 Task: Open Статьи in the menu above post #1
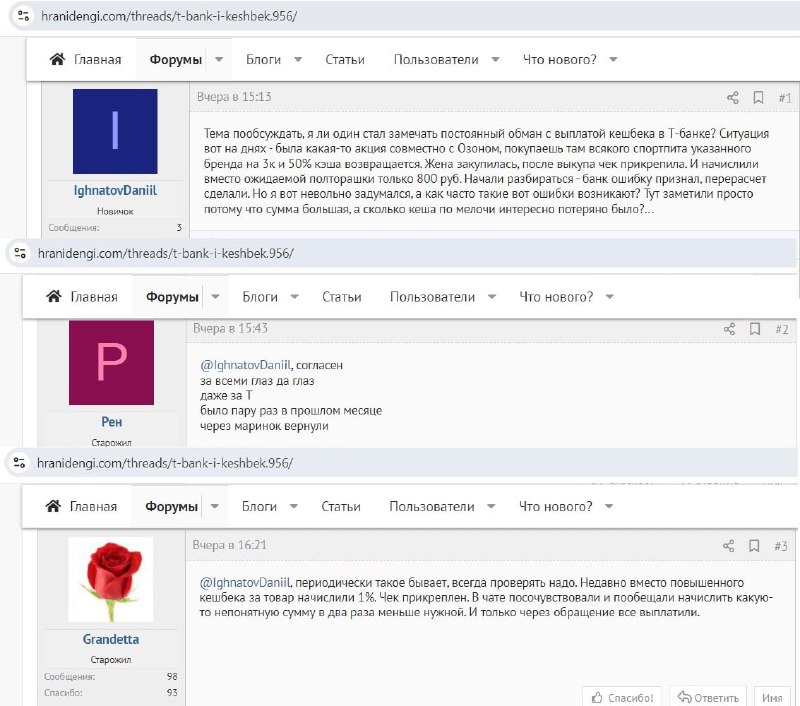pyautogui.click(x=345, y=60)
